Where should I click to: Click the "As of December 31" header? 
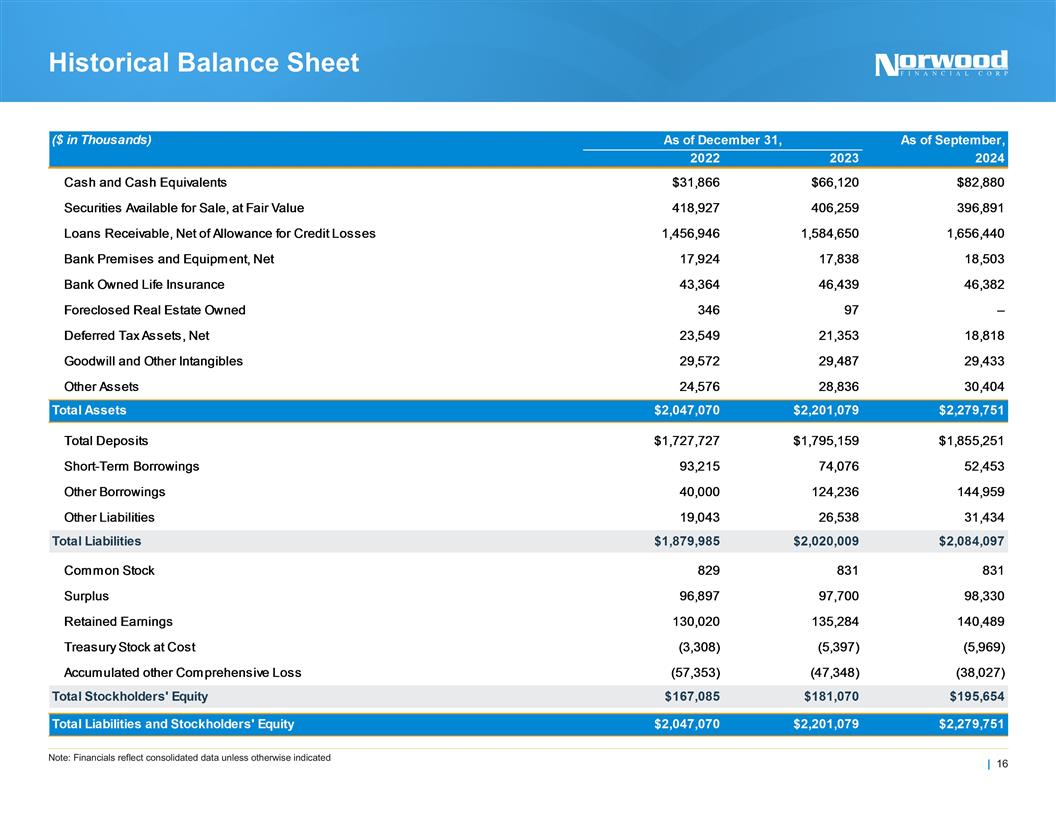[x=722, y=140]
